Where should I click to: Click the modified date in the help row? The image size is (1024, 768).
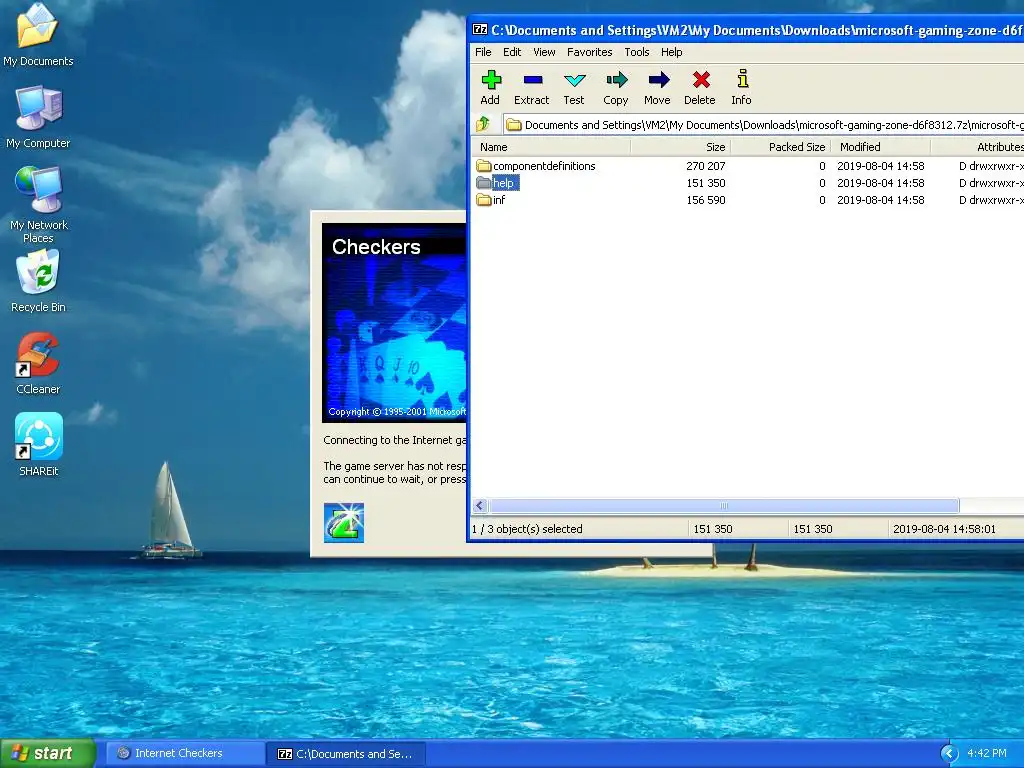click(x=880, y=183)
